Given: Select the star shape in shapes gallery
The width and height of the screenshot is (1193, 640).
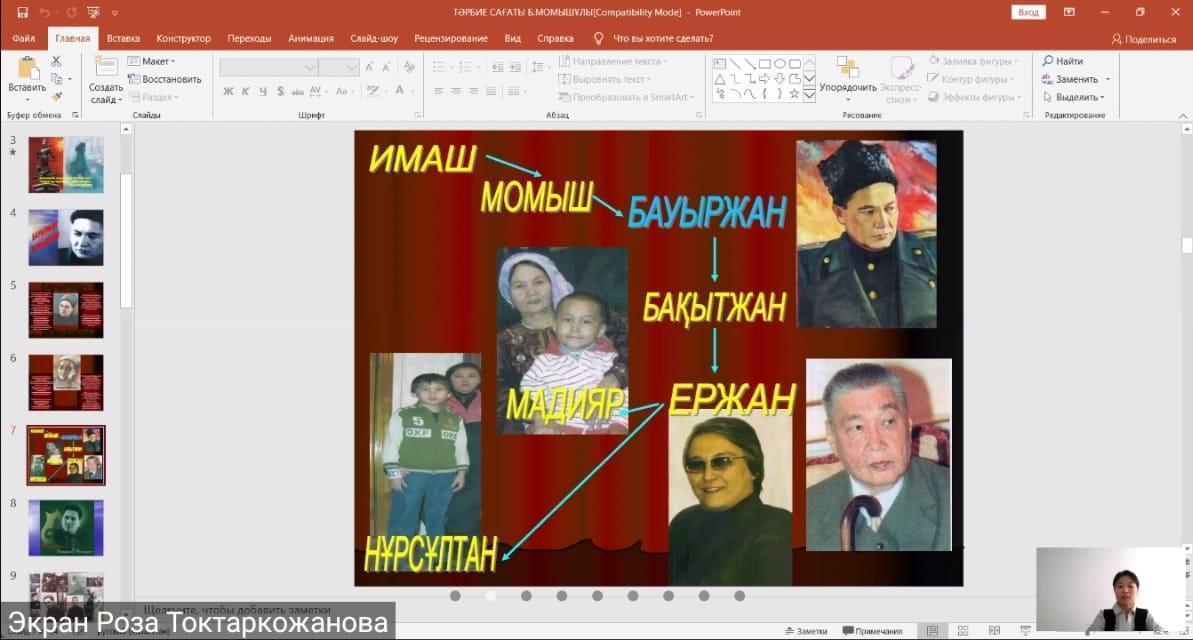Looking at the screenshot, I should click(794, 93).
